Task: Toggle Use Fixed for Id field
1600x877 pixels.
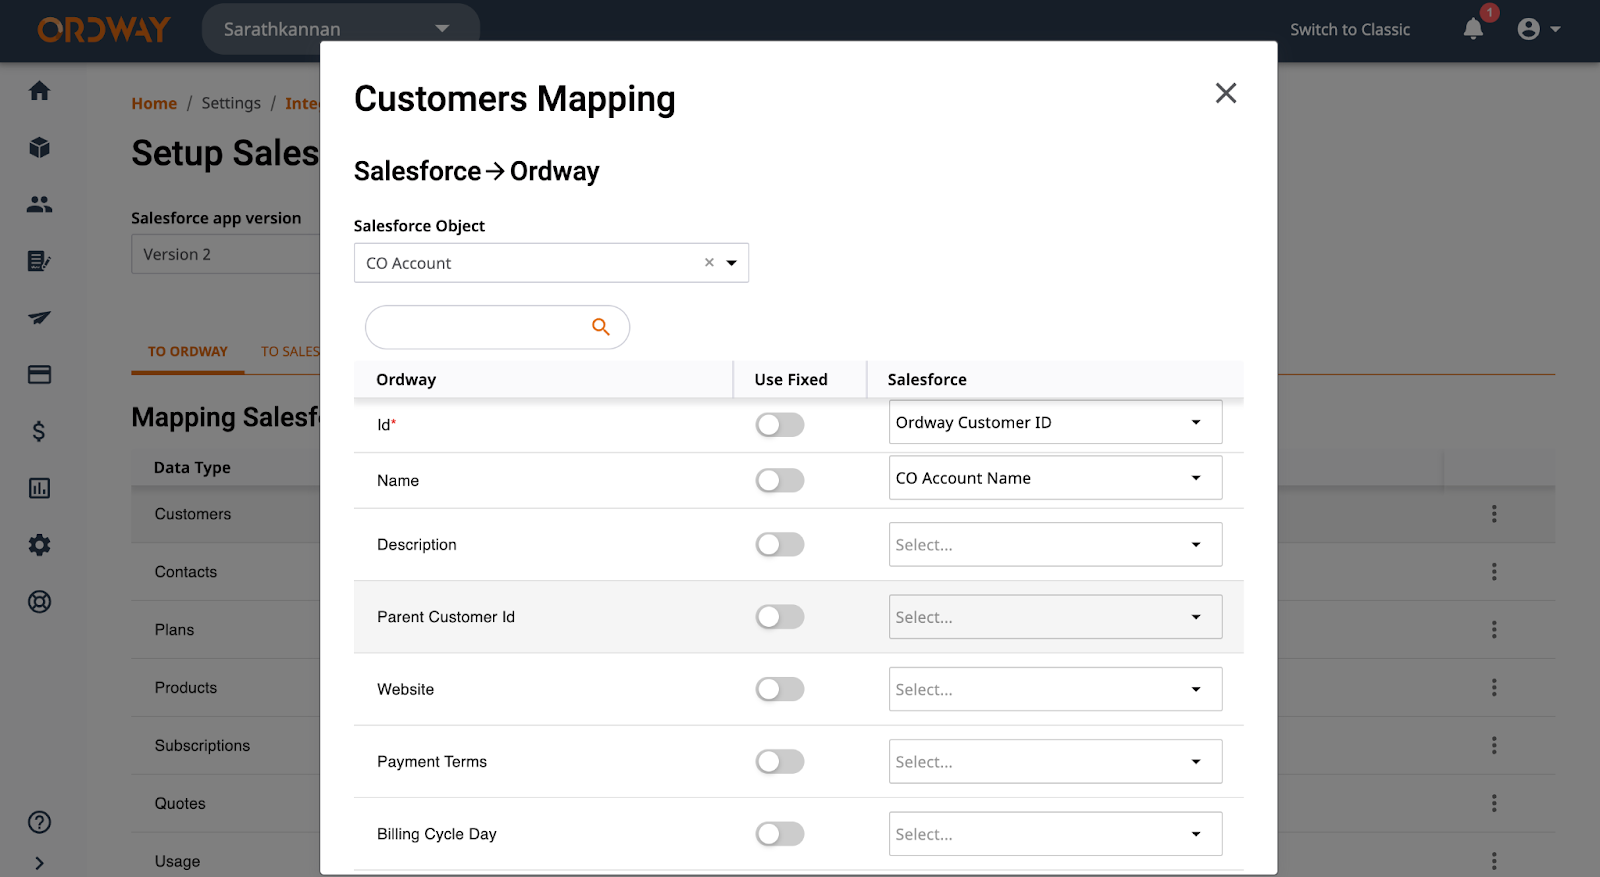Action: point(780,425)
